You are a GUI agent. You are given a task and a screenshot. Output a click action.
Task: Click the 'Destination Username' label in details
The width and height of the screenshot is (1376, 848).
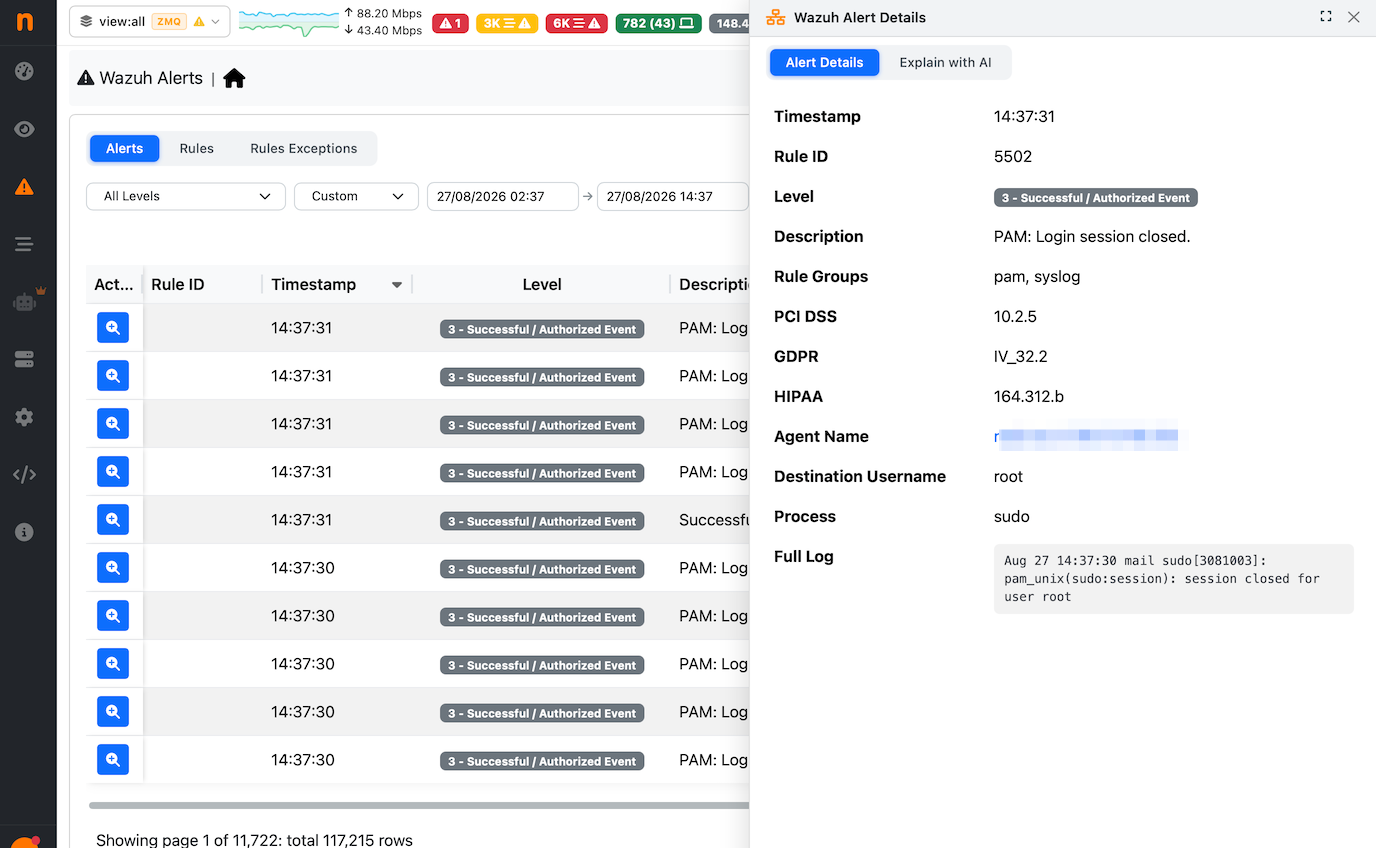[x=860, y=477]
